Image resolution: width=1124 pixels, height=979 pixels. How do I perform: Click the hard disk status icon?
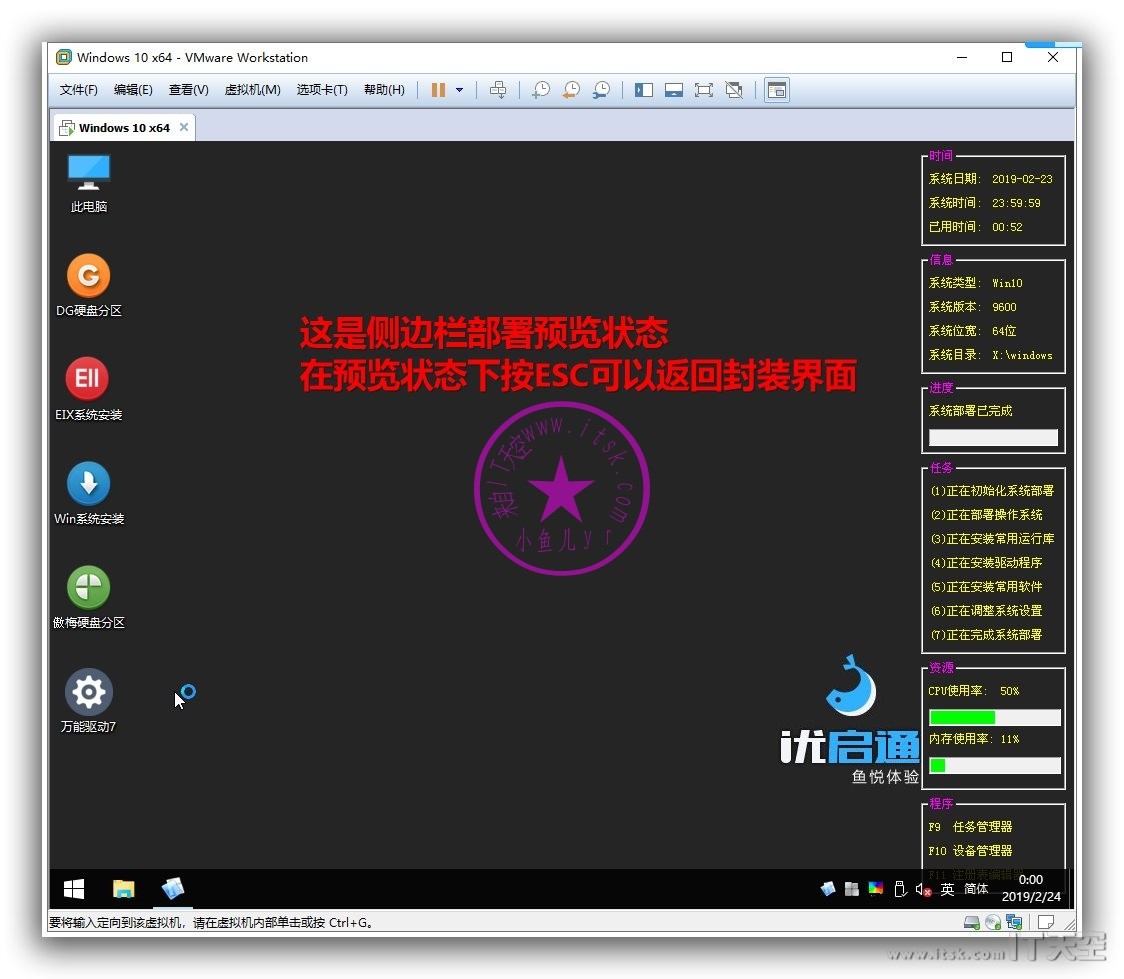point(971,922)
